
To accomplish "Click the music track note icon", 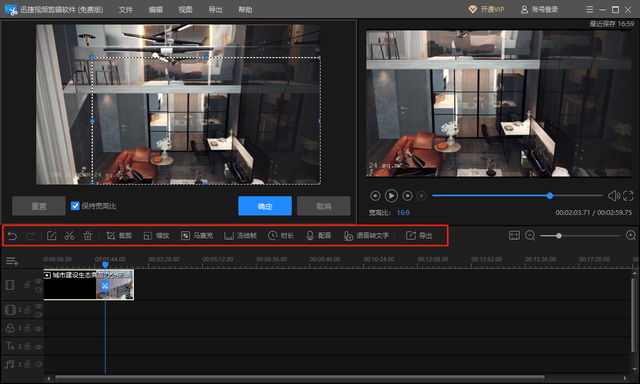I will tap(10, 364).
